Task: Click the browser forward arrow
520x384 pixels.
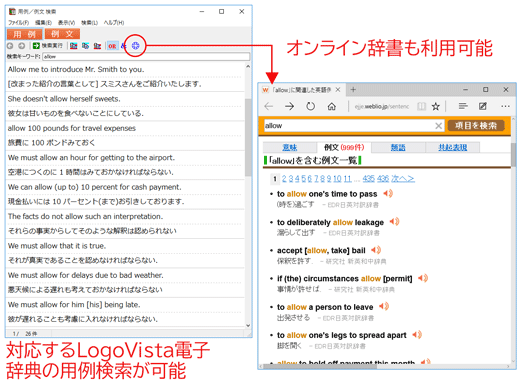Action: (290, 106)
